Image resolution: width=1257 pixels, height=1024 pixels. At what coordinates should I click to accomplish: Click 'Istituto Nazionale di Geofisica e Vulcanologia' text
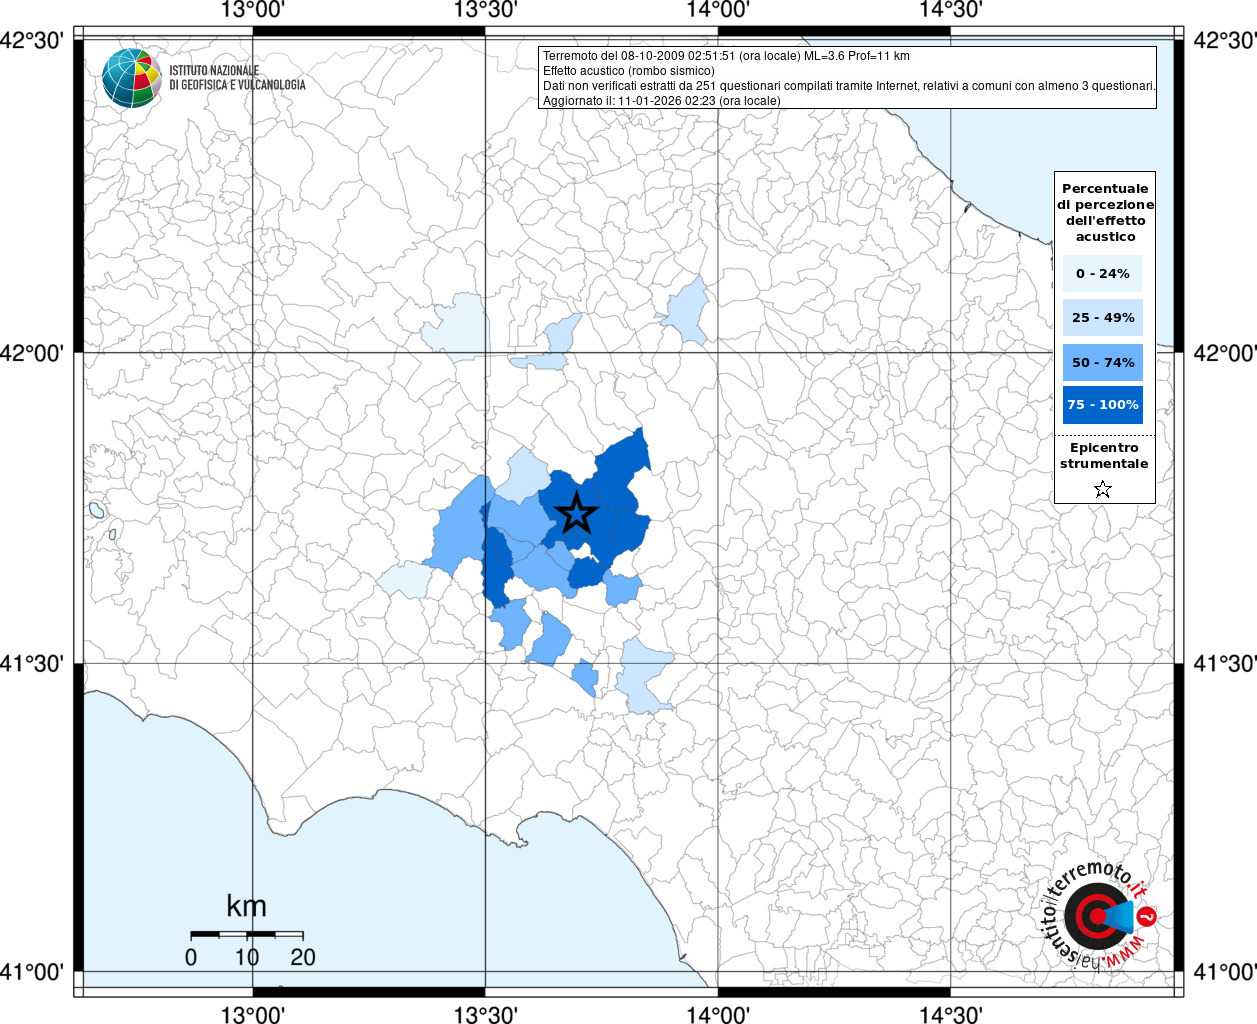(237, 78)
